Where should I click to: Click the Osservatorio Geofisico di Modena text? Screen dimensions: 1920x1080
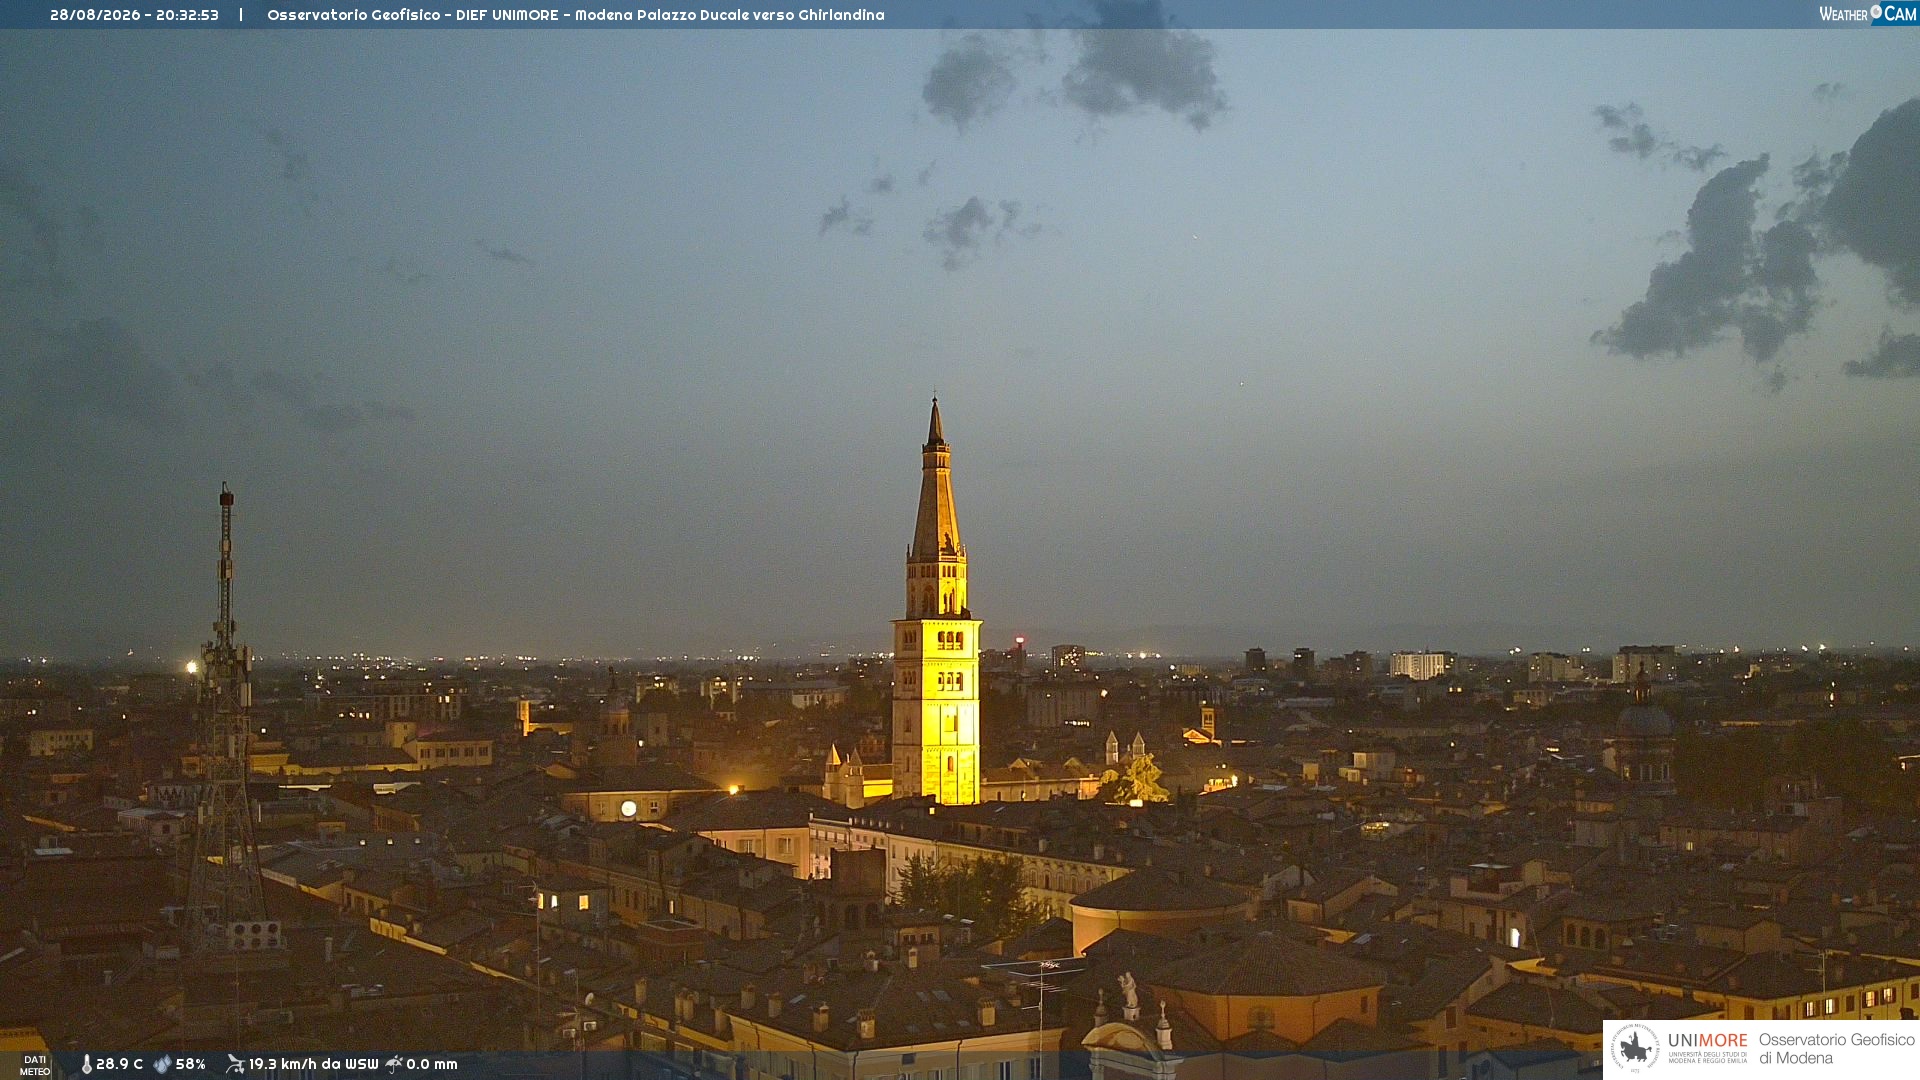[x=1836, y=1048]
